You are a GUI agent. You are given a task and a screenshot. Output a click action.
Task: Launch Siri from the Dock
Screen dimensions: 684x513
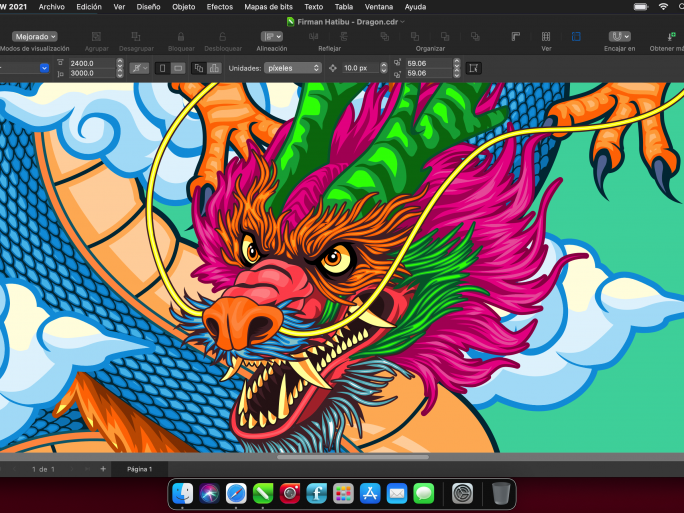pos(209,493)
